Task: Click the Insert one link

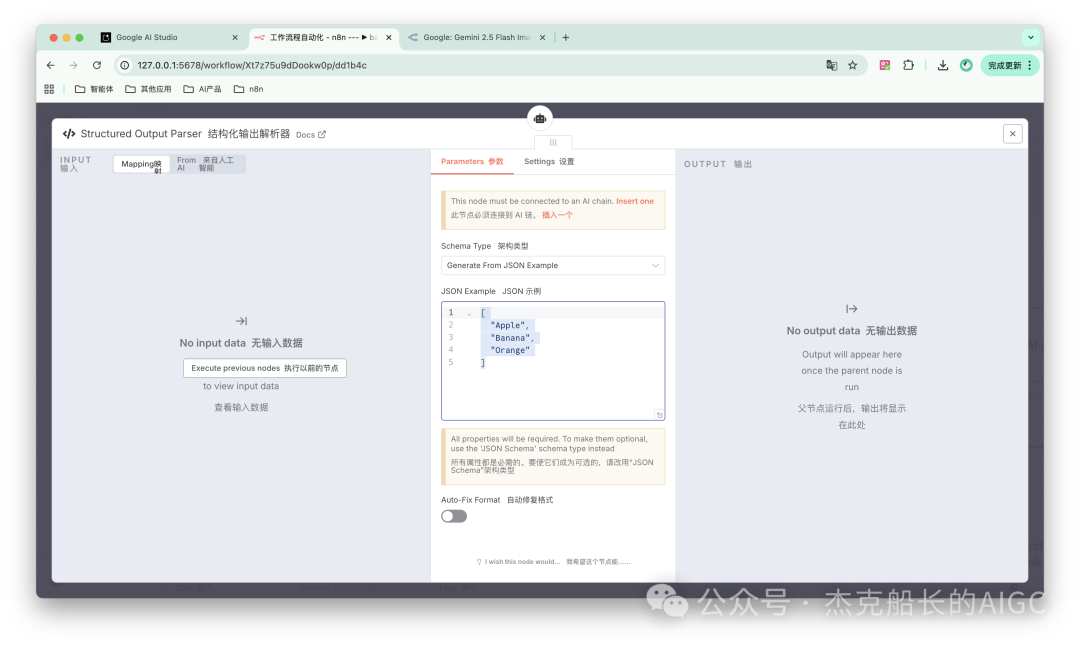Action: pyautogui.click(x=635, y=201)
